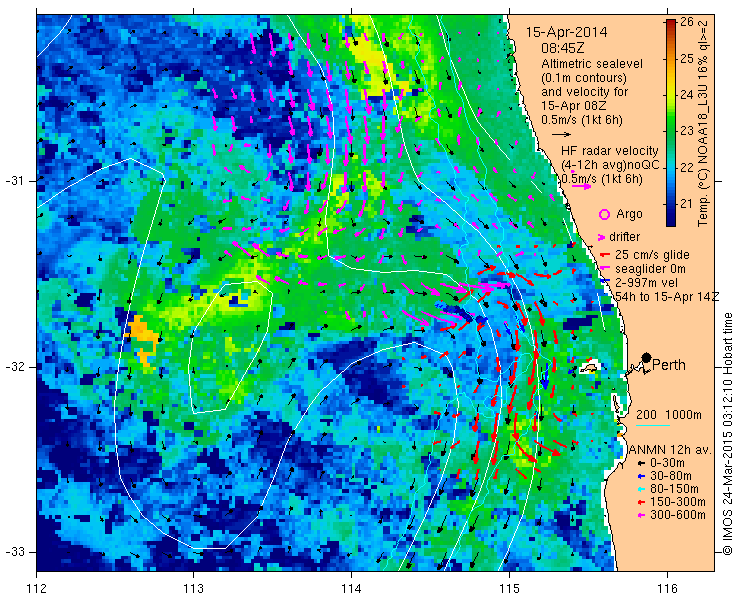Click the red 25 cm/s glide legend marker
740x600 pixels.
pyautogui.click(x=603, y=255)
